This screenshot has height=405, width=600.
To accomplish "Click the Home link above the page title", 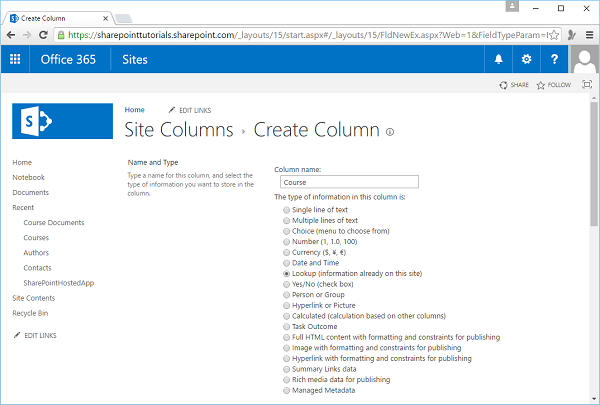I will (134, 109).
